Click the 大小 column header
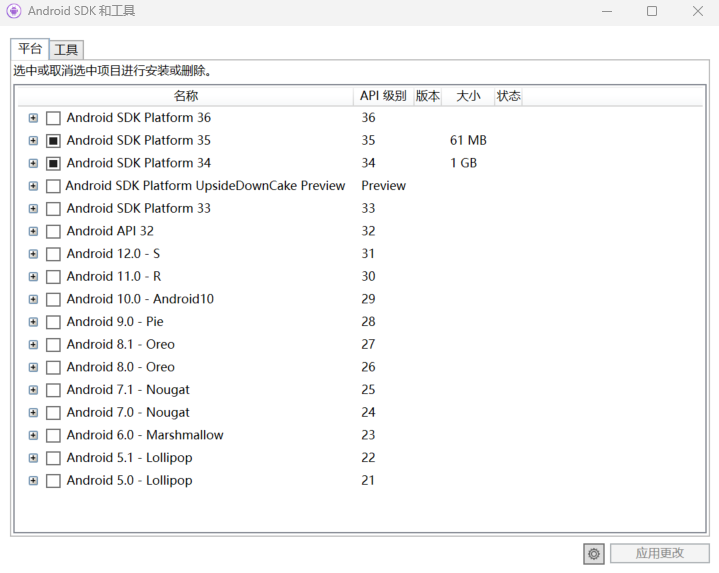 pyautogui.click(x=468, y=96)
